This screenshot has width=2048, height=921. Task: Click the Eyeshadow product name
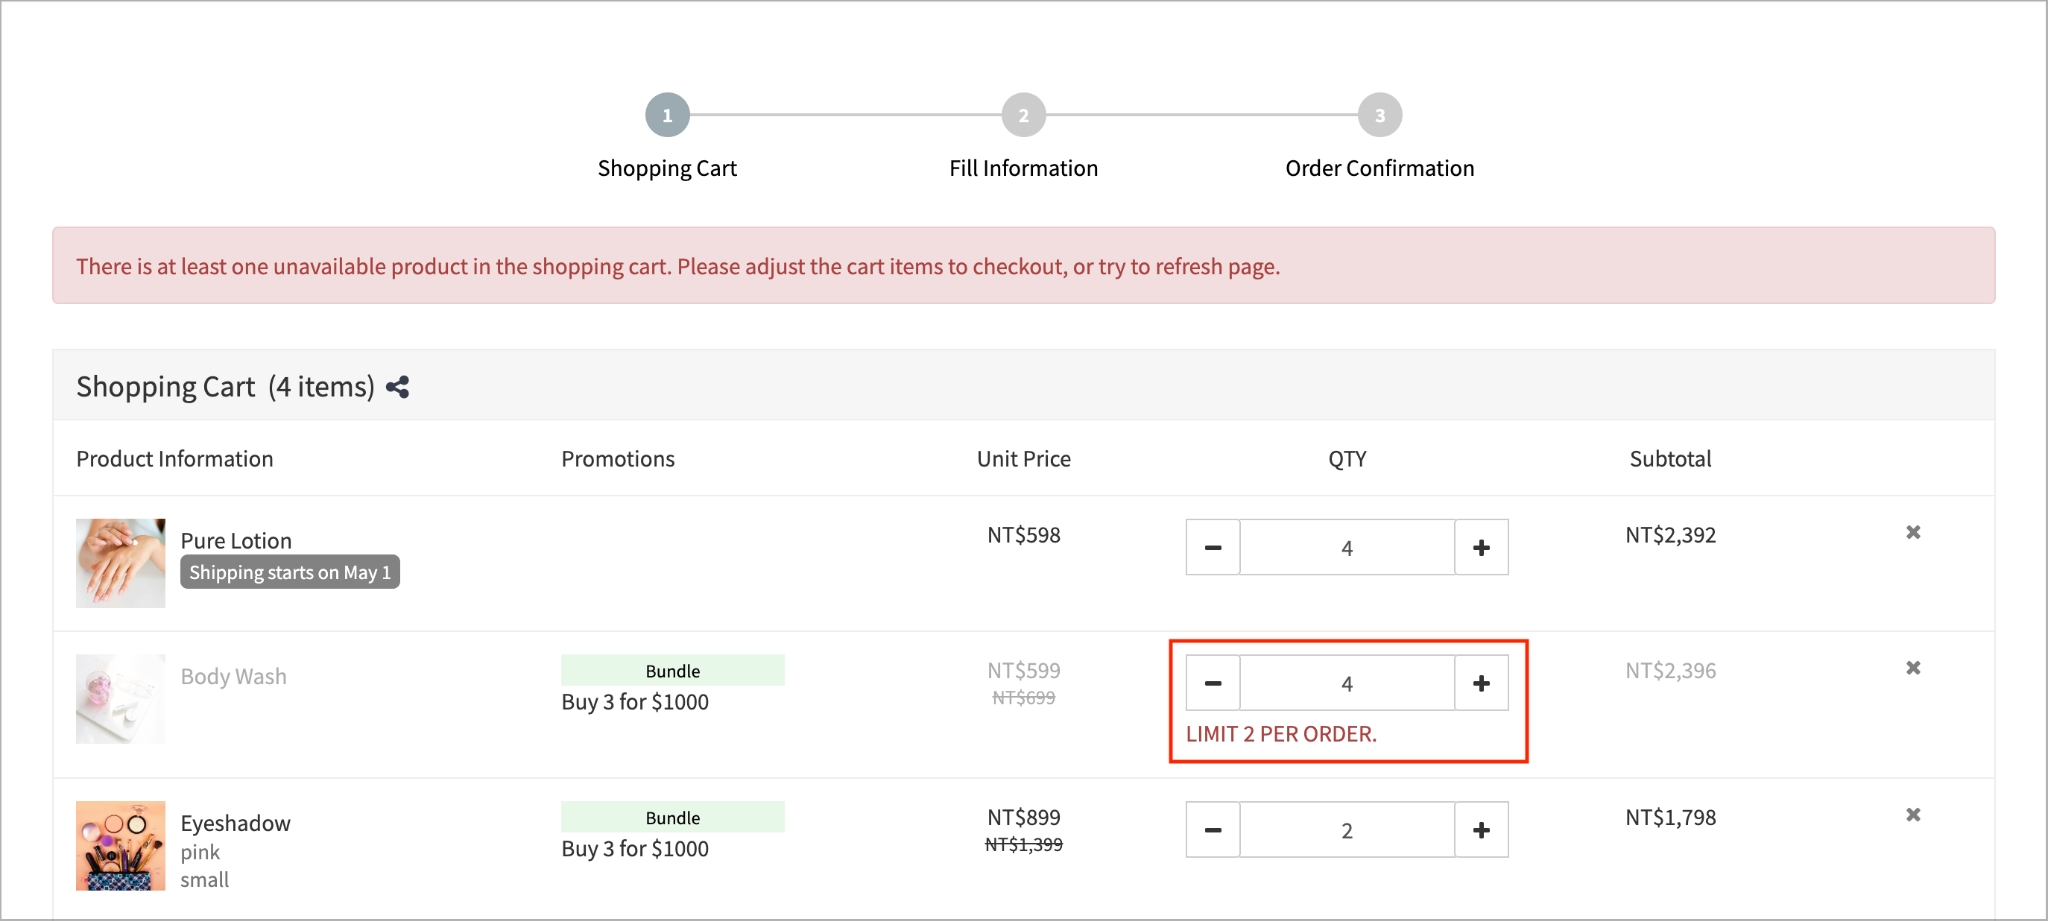click(x=236, y=824)
